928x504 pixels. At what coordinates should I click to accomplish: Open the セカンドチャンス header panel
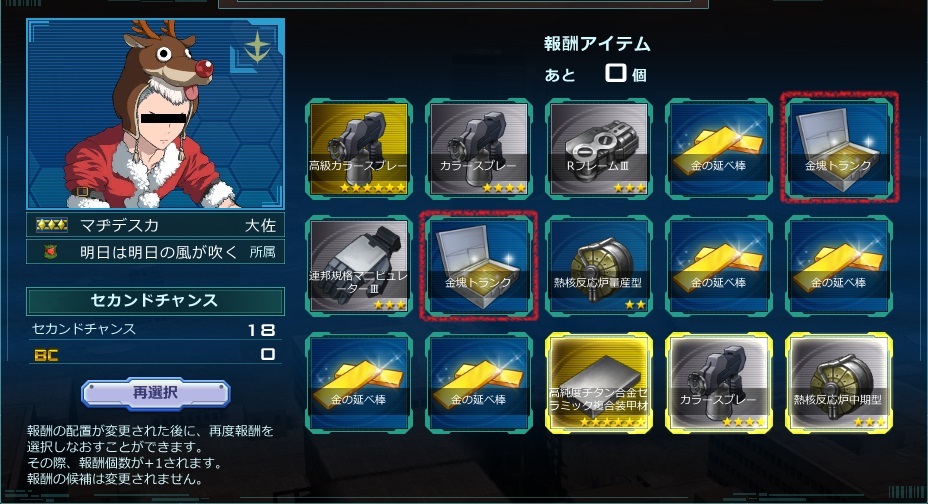155,301
